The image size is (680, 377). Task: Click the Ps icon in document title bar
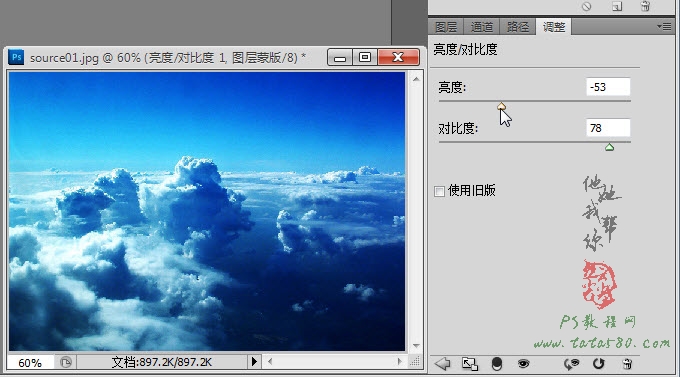click(x=16, y=57)
